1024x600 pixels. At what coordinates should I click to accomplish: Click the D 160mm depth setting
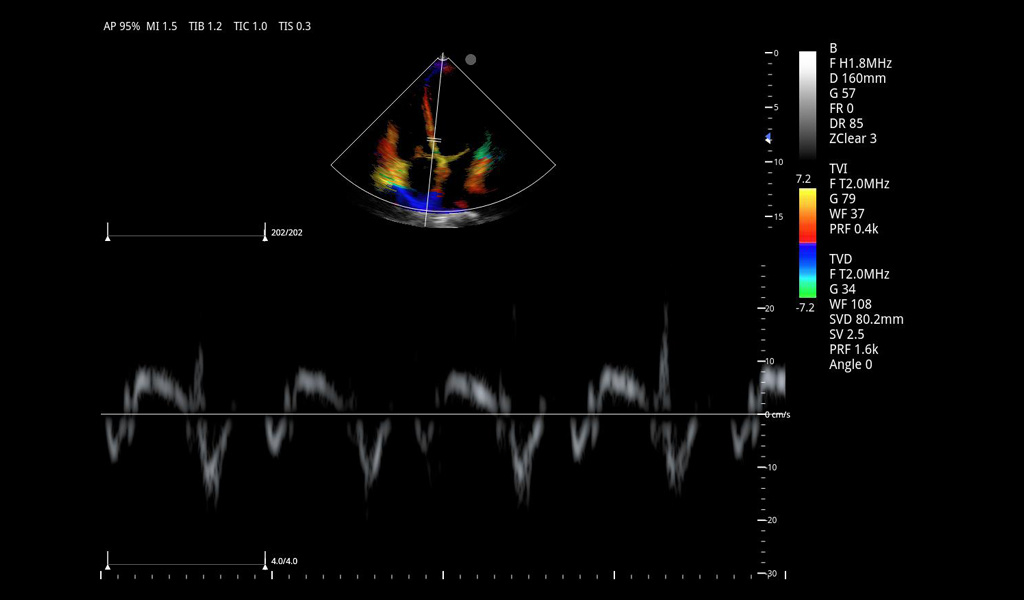coord(857,78)
